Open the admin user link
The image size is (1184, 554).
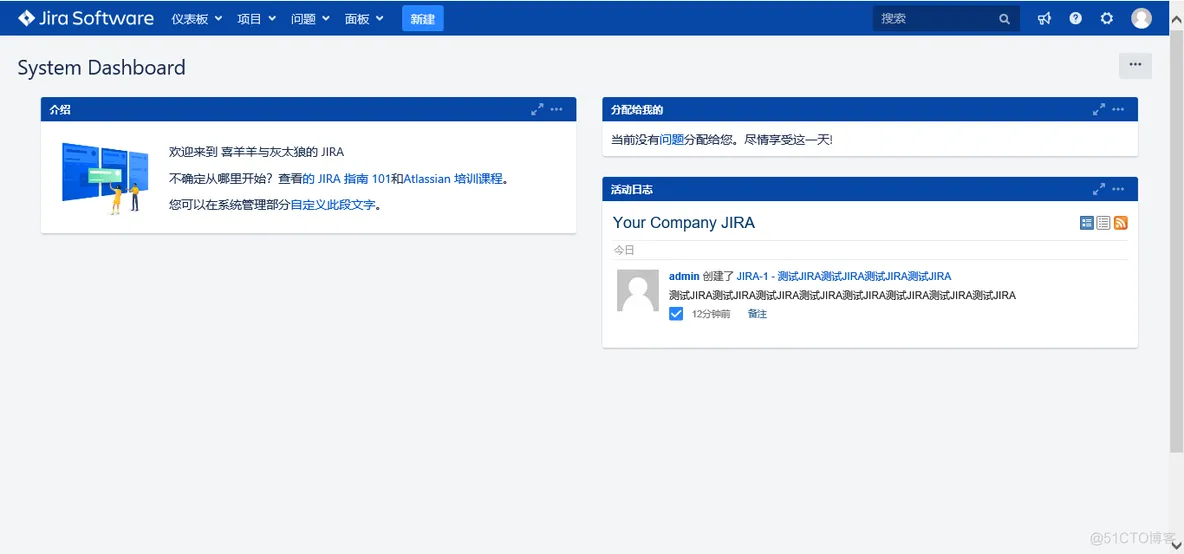(684, 276)
